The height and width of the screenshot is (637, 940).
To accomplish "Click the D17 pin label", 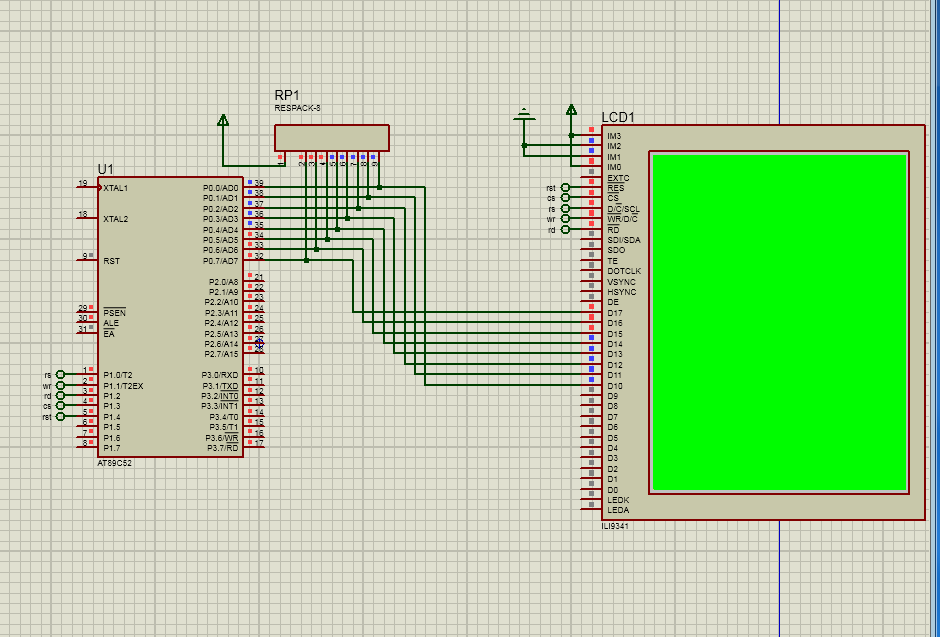I will pos(614,313).
